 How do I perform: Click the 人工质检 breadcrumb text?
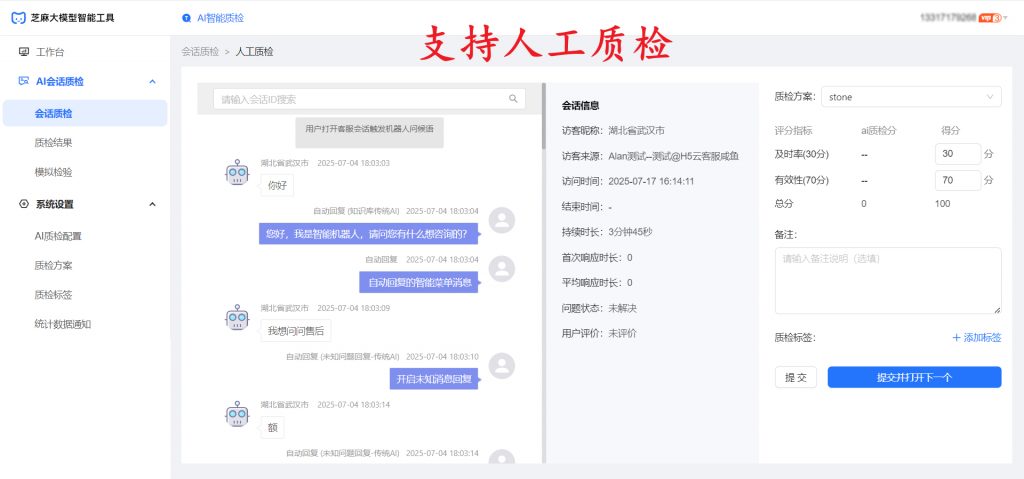[x=254, y=52]
